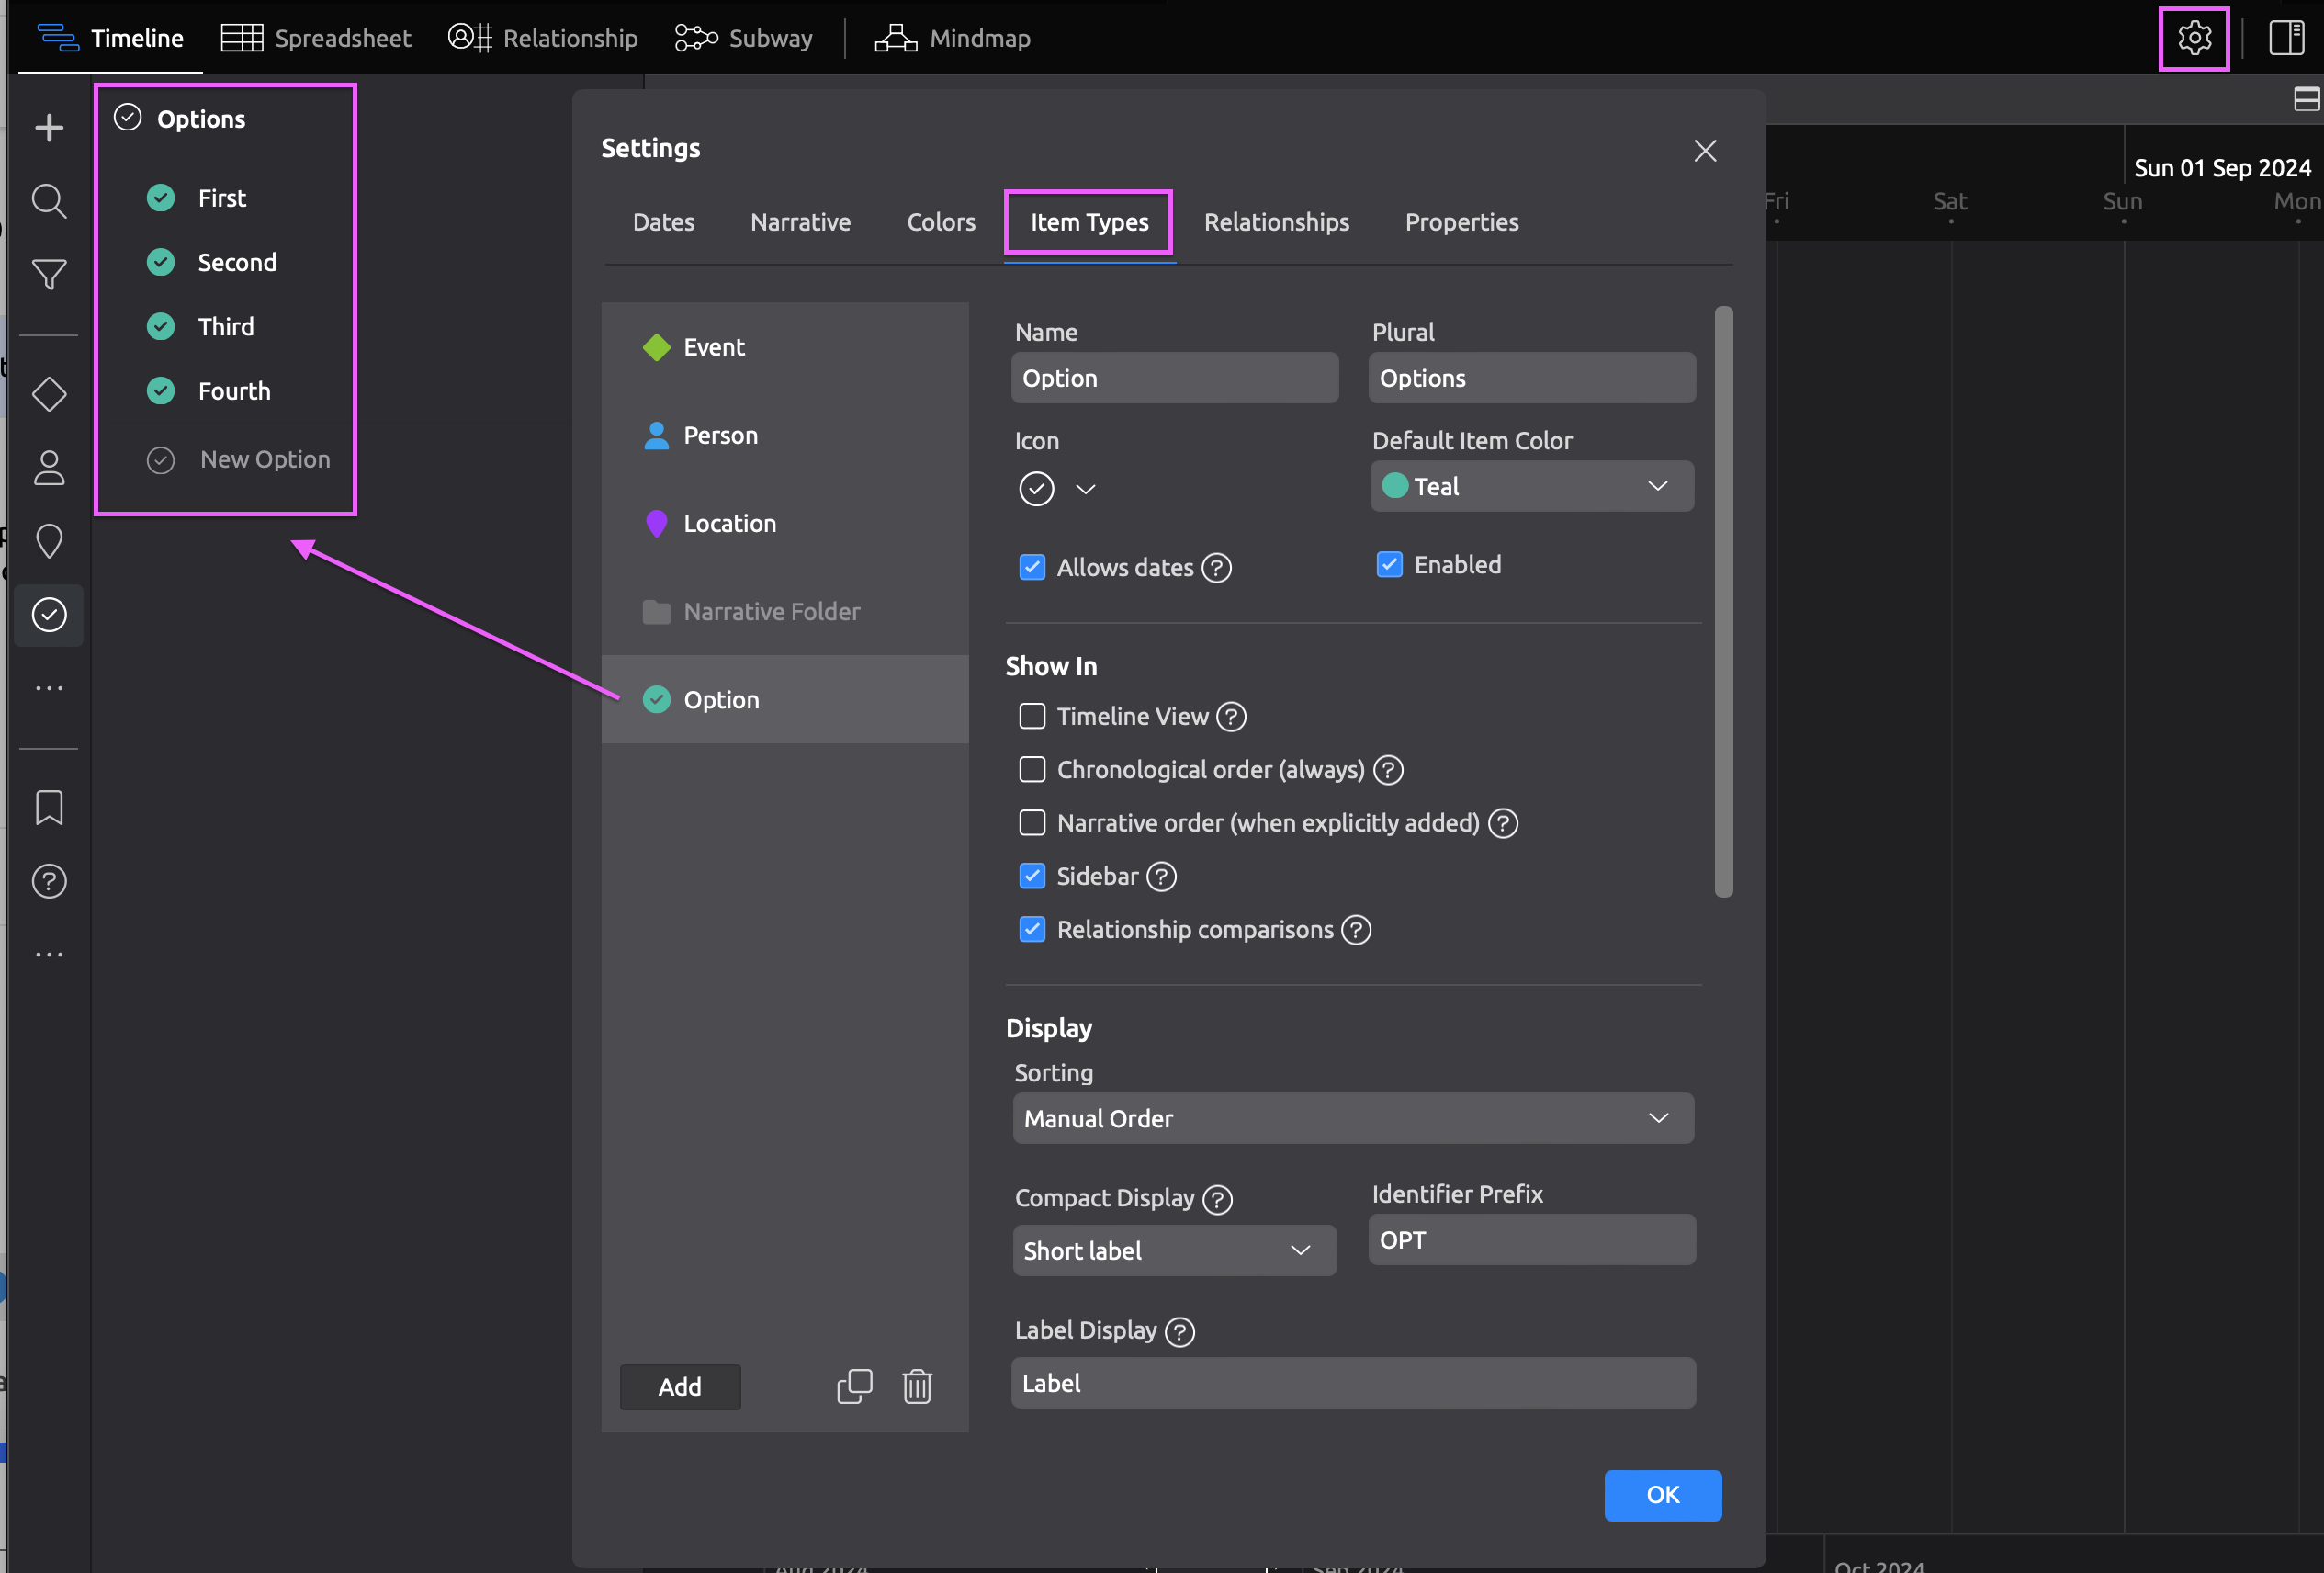Select the Location item type in the list
The height and width of the screenshot is (1573, 2324).
(x=729, y=523)
